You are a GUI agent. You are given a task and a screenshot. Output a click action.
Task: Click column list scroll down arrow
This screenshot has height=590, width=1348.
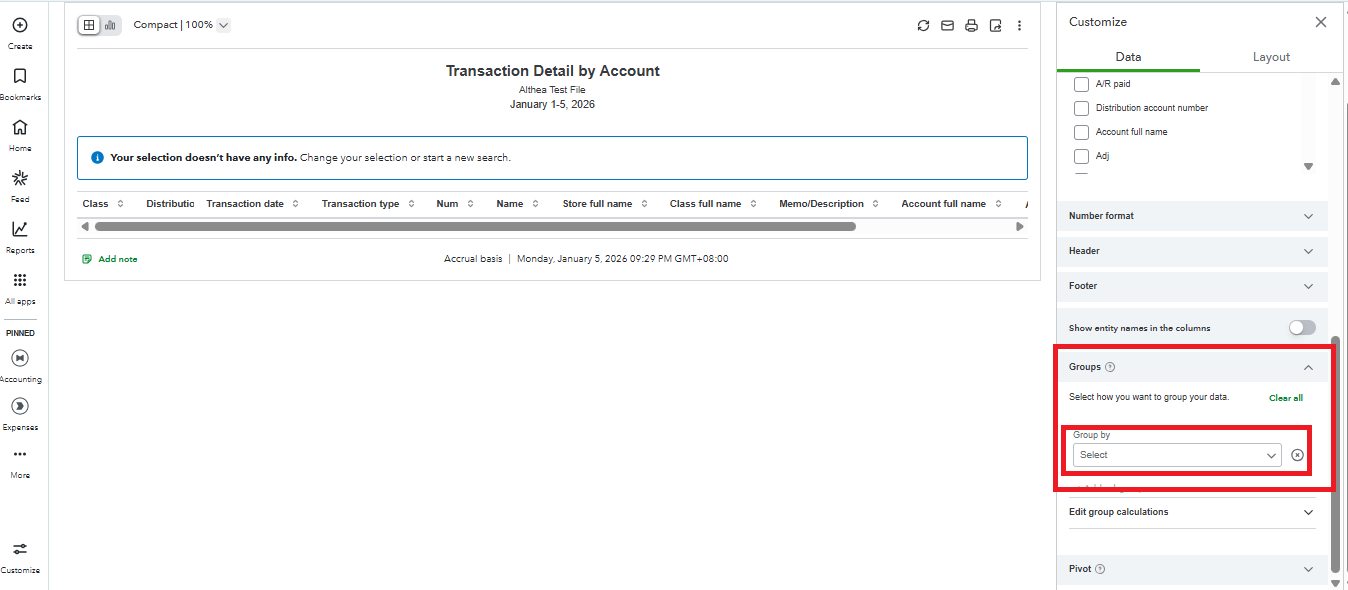point(1308,167)
